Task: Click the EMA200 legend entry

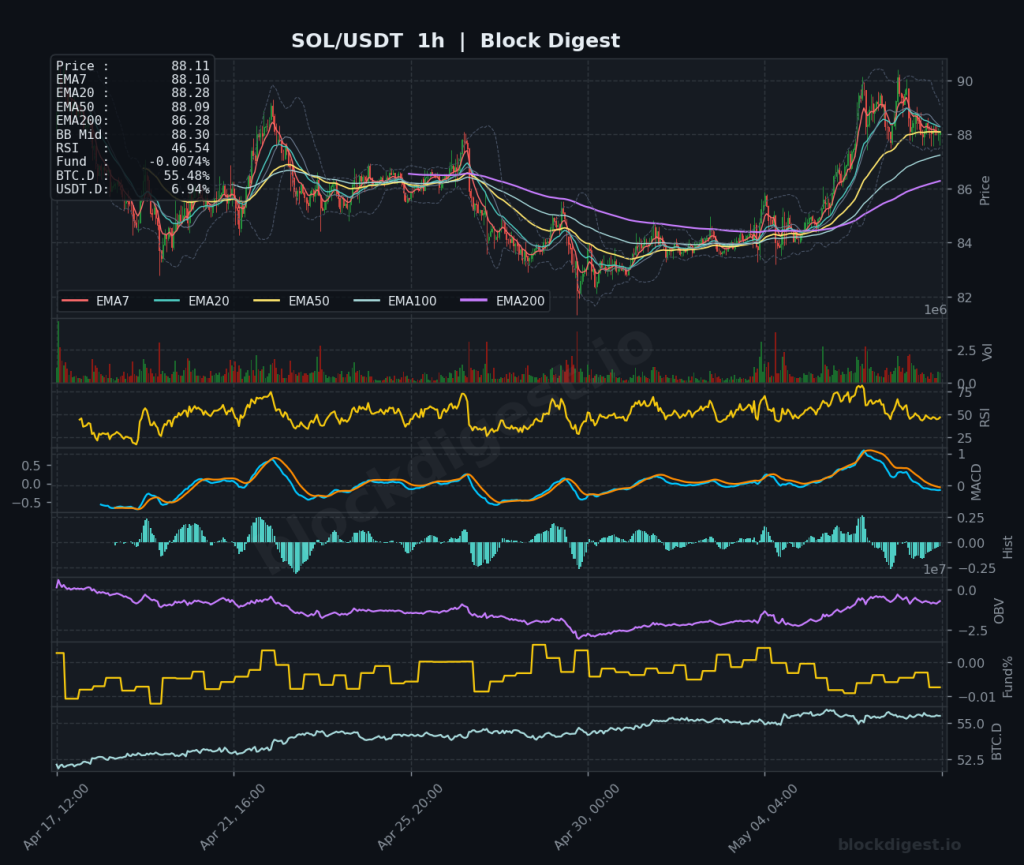Action: [x=502, y=301]
